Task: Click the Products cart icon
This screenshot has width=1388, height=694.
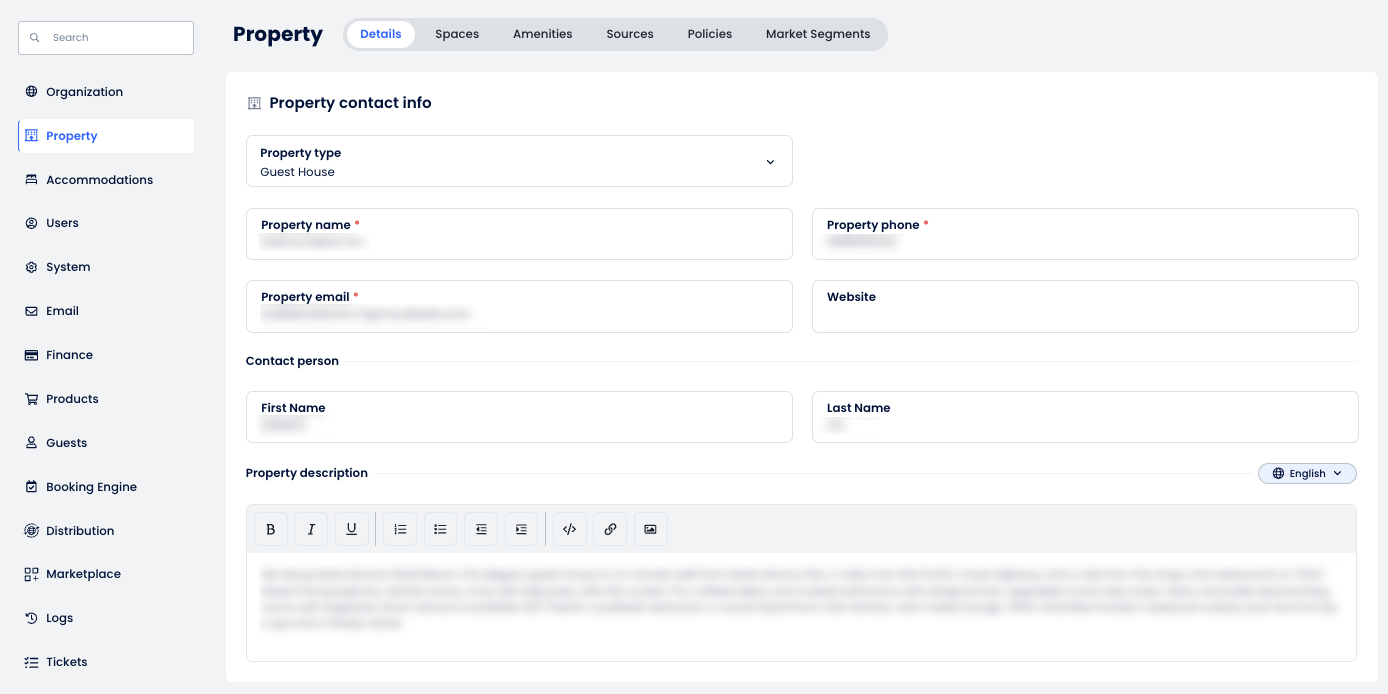Action: [31, 399]
